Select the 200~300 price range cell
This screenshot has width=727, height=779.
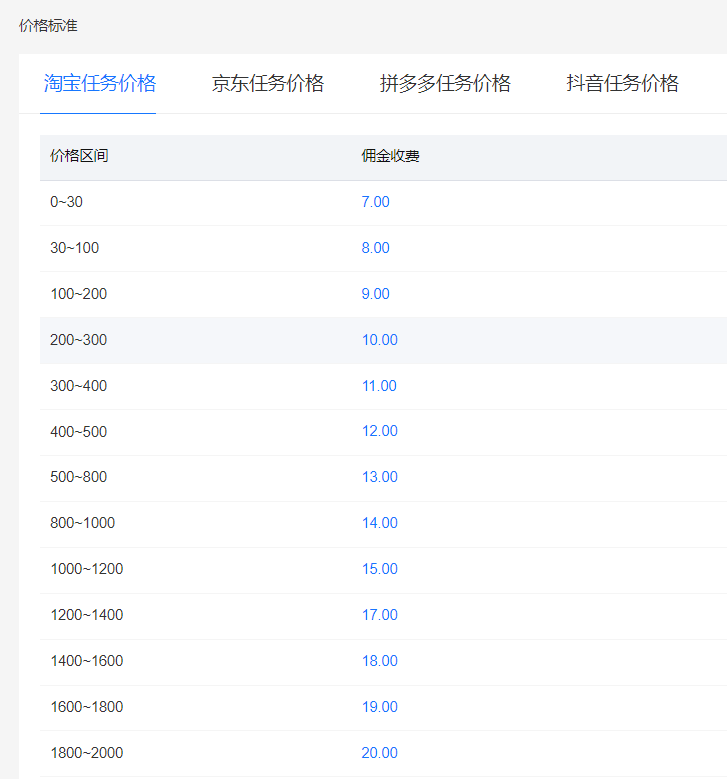coord(79,340)
